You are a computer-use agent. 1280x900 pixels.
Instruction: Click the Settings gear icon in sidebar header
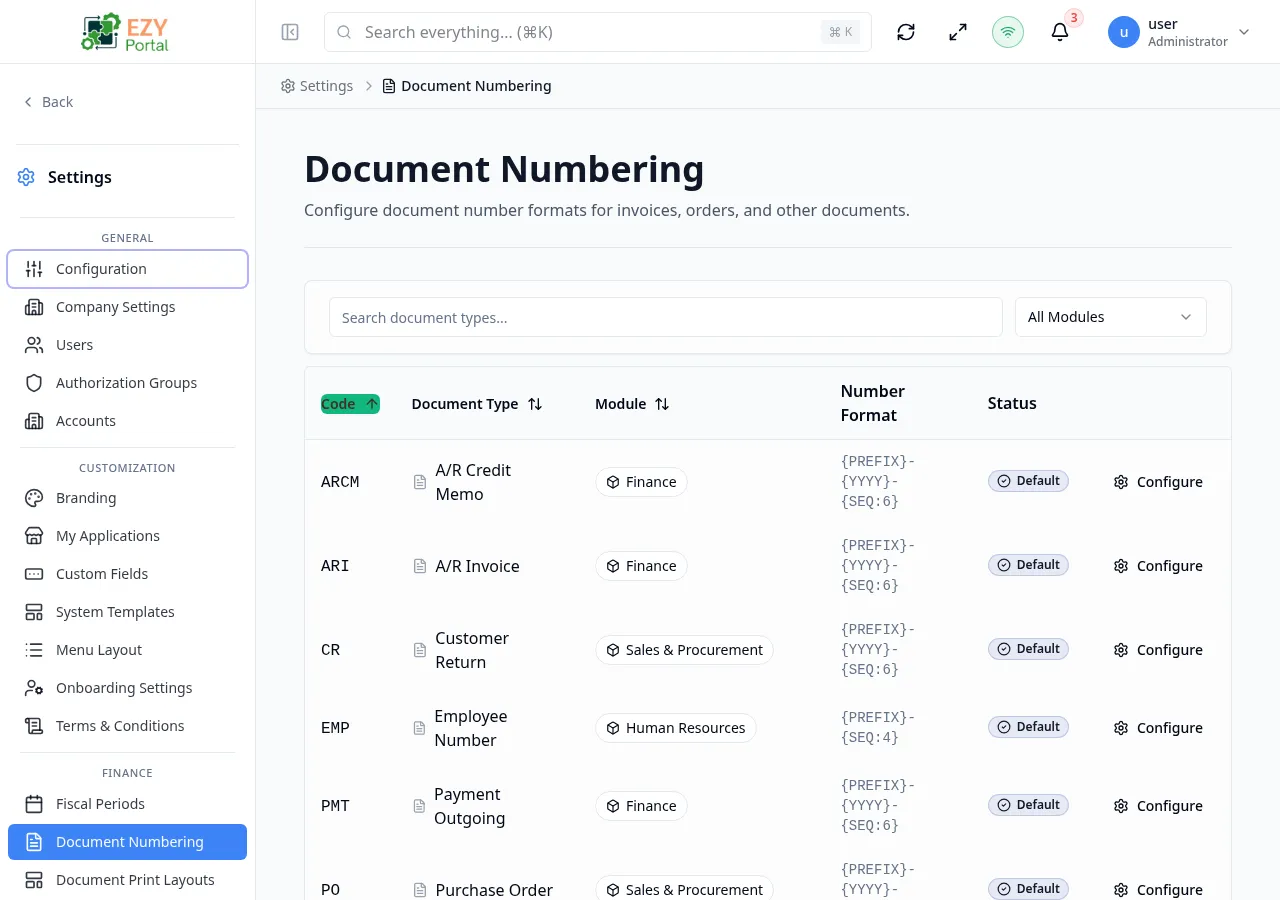26,177
